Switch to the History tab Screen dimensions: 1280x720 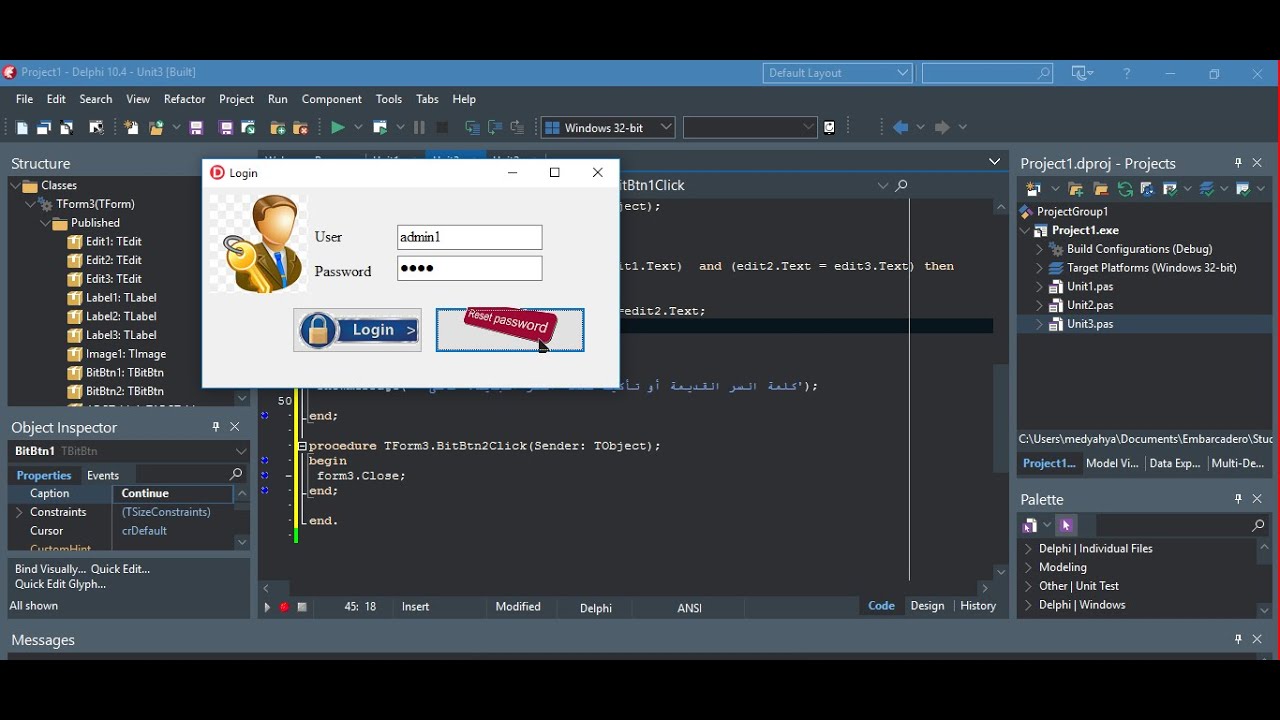click(x=979, y=607)
